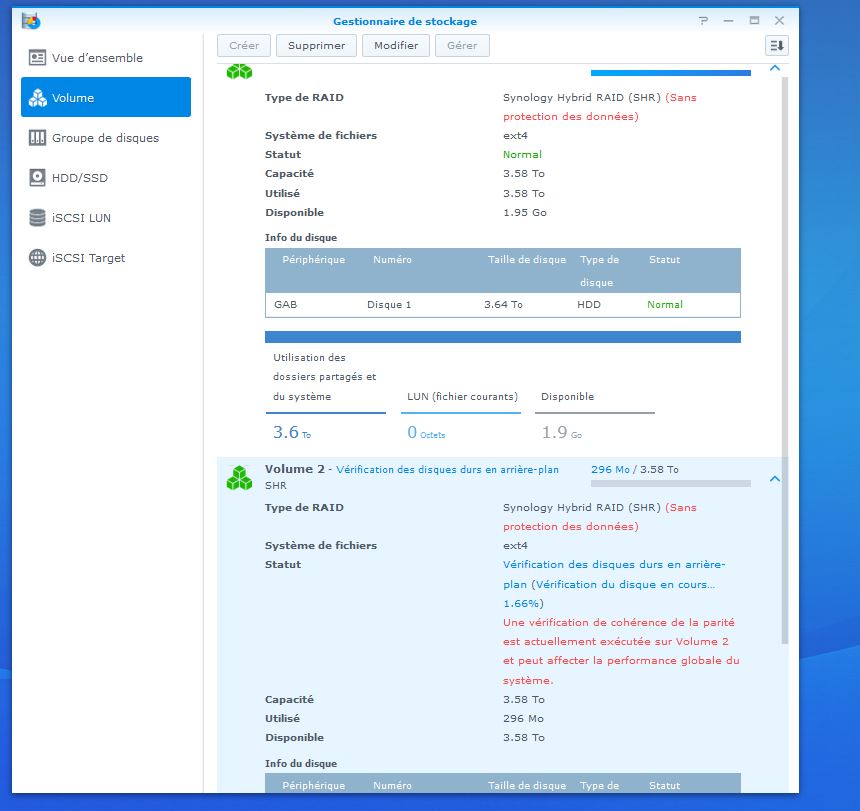860x811 pixels.
Task: Click the Storage Manager app icon in title bar
Action: tap(31, 21)
